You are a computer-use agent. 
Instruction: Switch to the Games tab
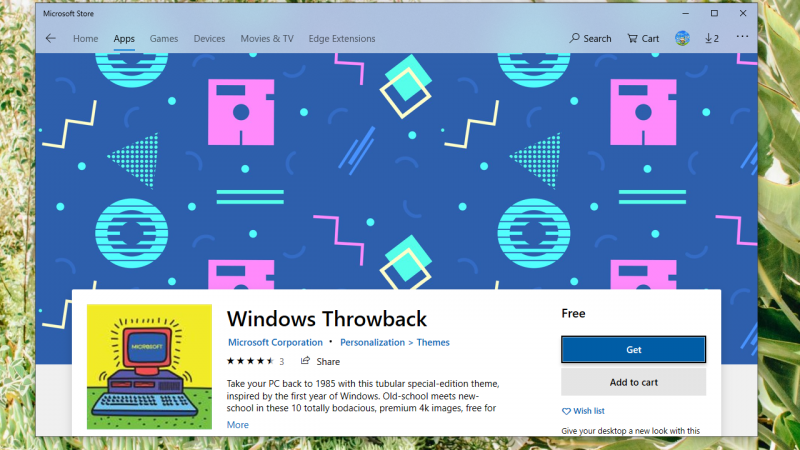click(164, 39)
